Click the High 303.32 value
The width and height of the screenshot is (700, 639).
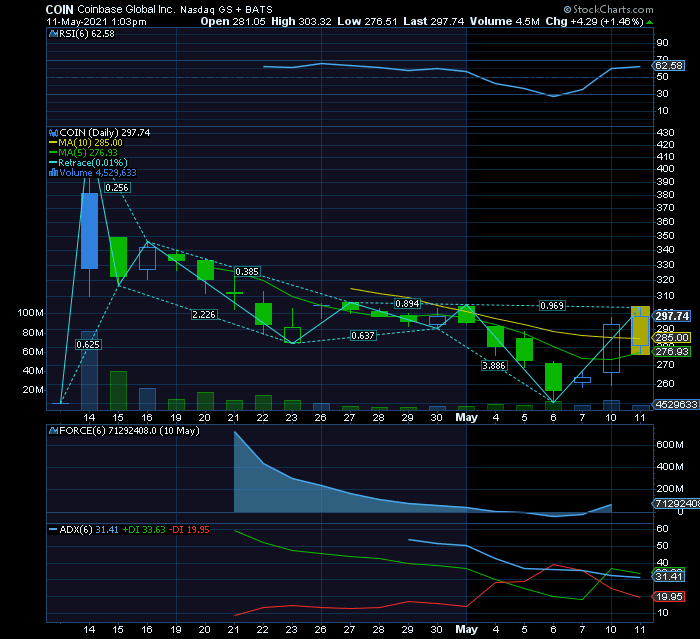[x=301, y=21]
